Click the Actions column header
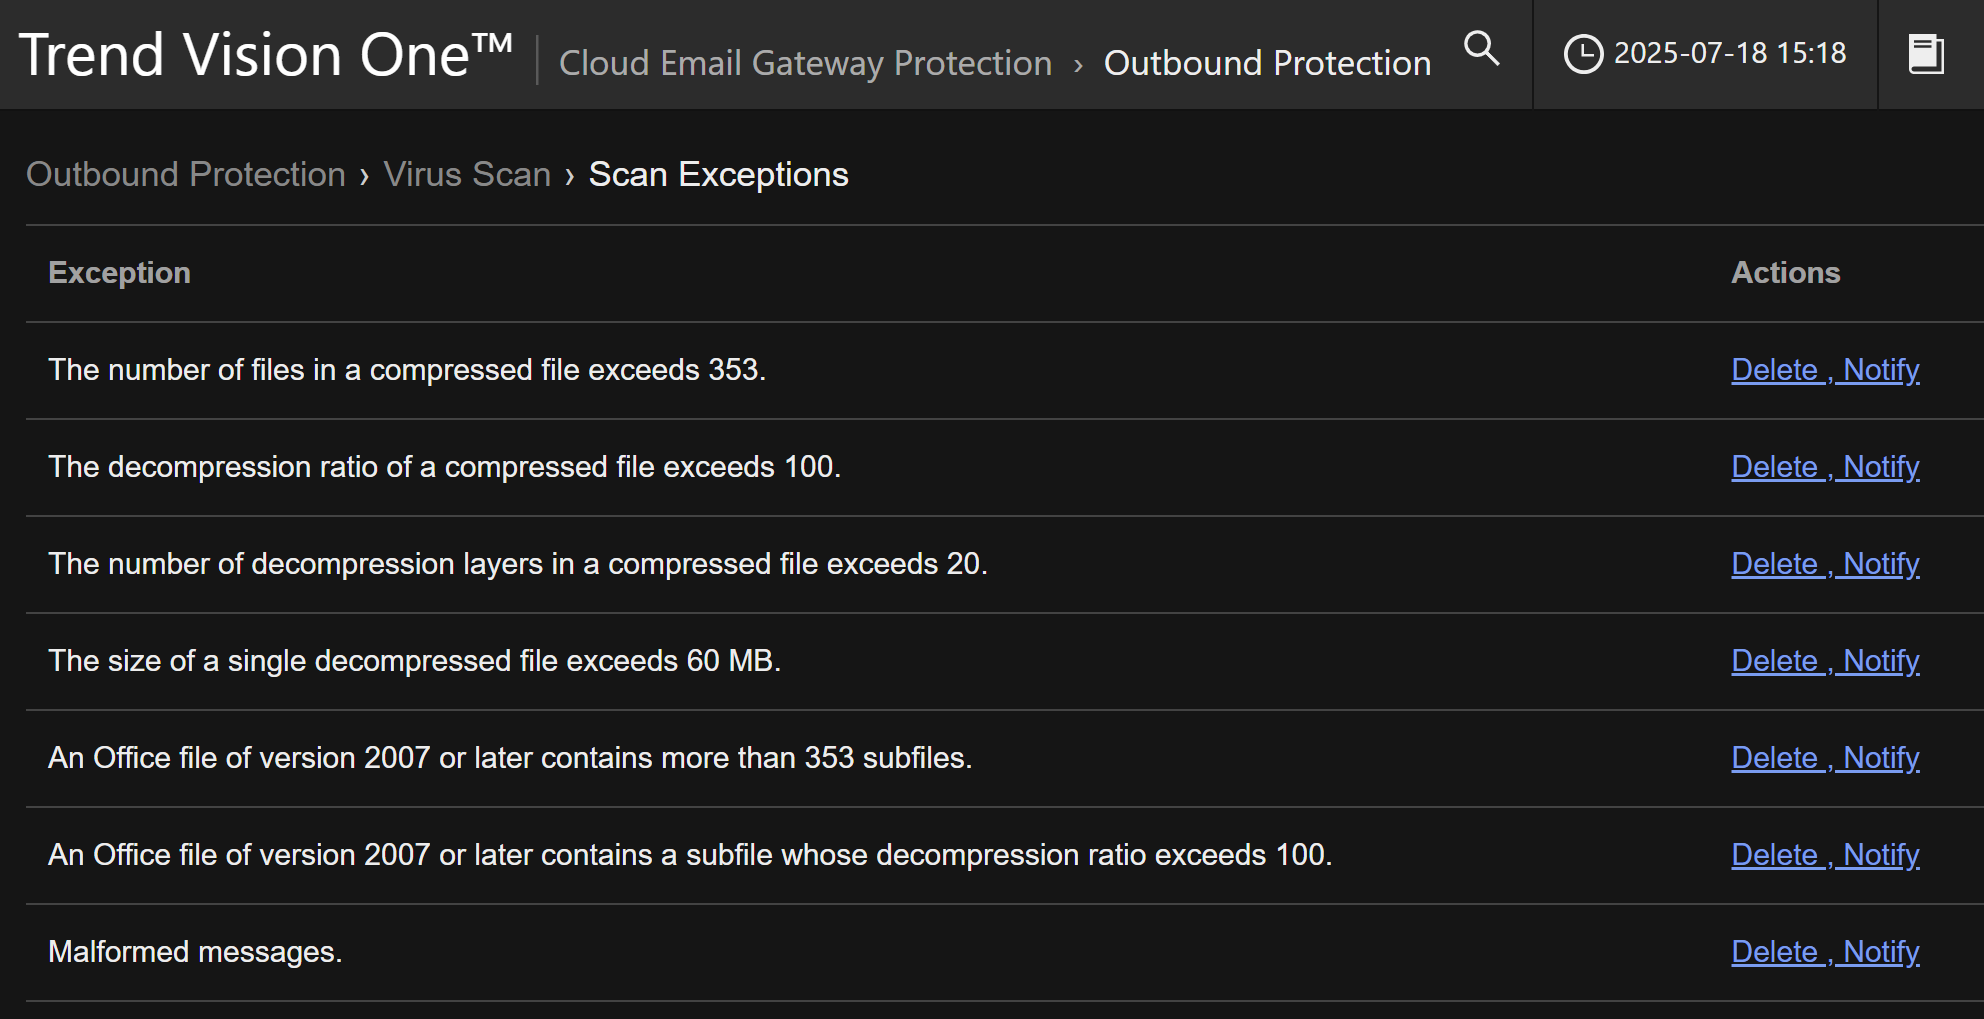The height and width of the screenshot is (1019, 1984). coord(1785,273)
